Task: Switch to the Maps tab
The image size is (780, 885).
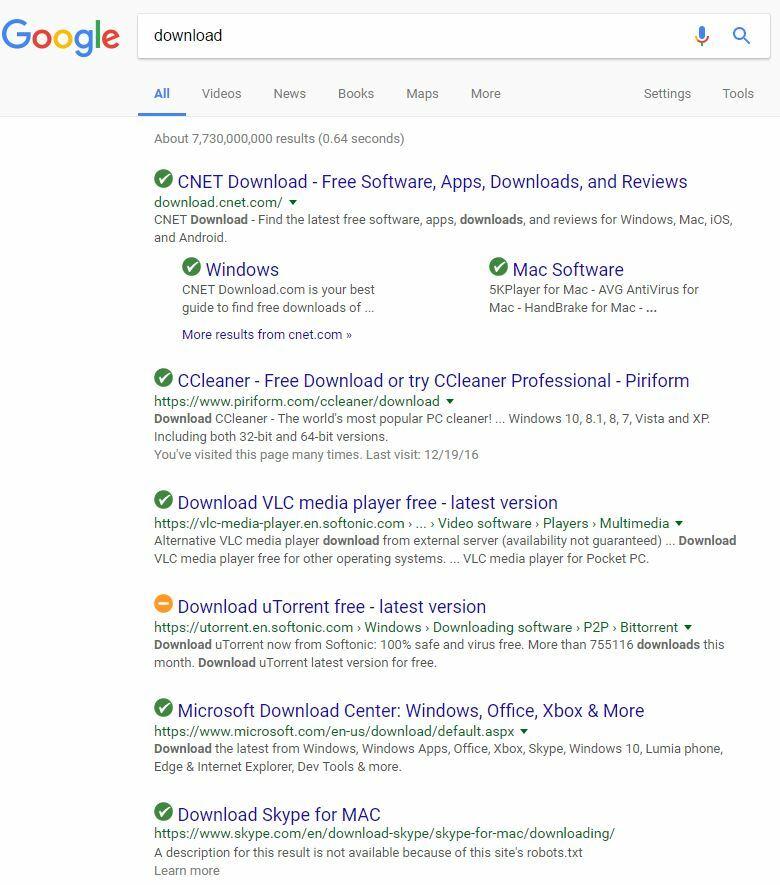Action: click(422, 94)
